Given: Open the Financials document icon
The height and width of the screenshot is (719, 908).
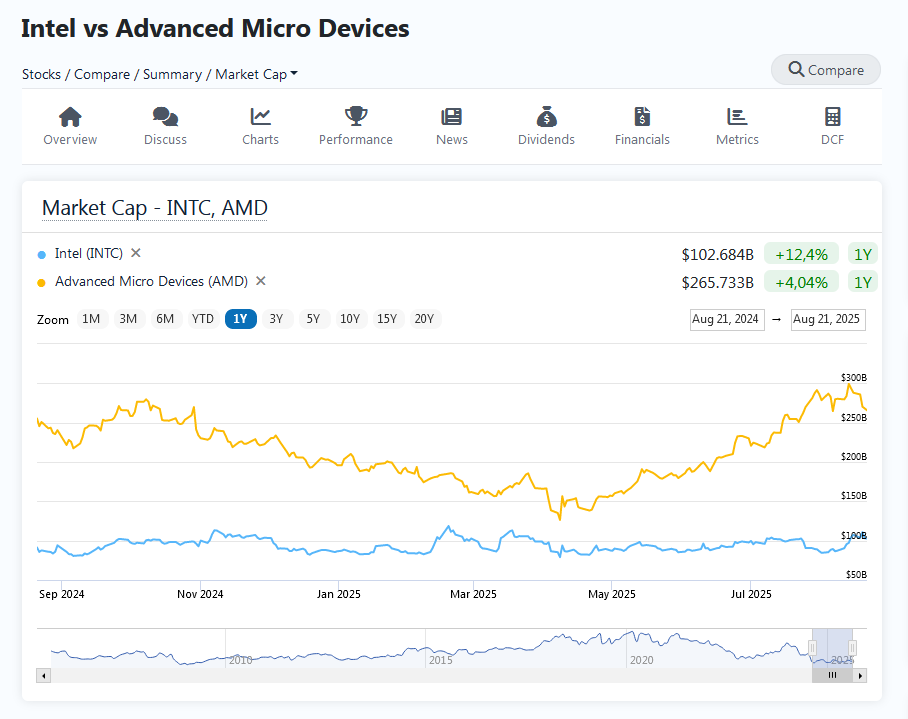Looking at the screenshot, I should [x=642, y=116].
